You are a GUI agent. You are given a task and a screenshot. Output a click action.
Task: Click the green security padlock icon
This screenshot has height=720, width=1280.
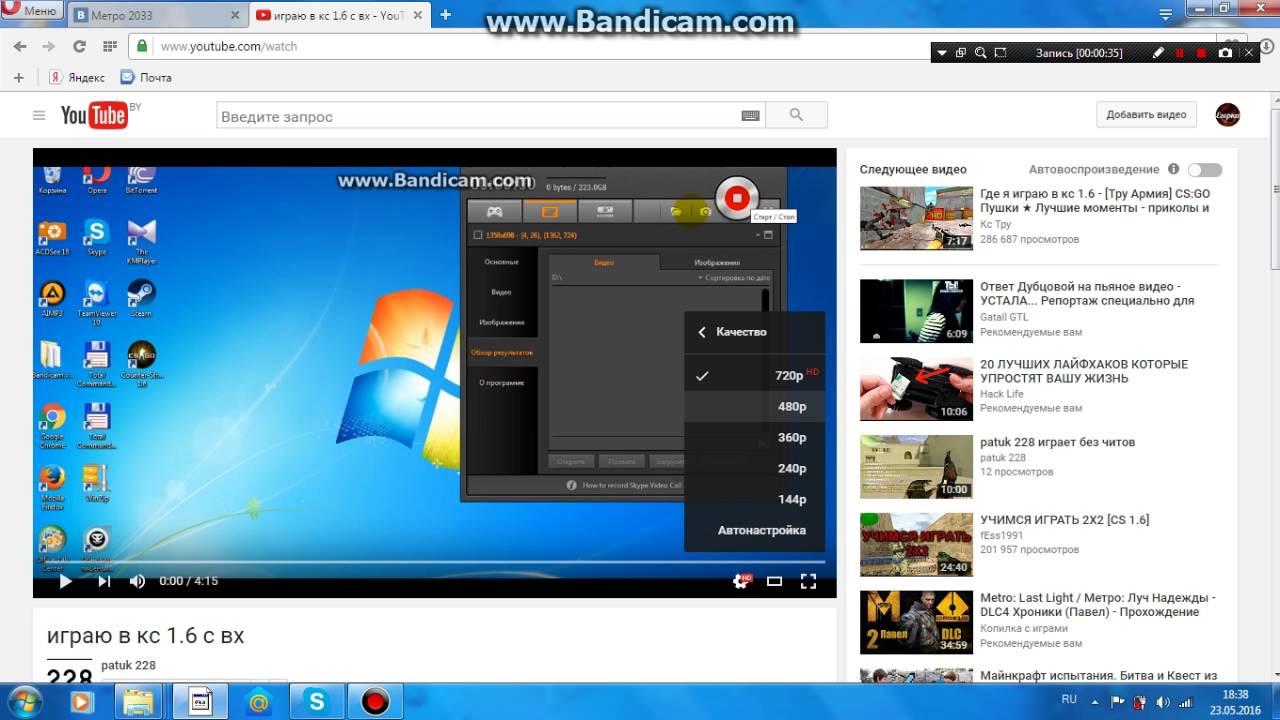tap(142, 46)
